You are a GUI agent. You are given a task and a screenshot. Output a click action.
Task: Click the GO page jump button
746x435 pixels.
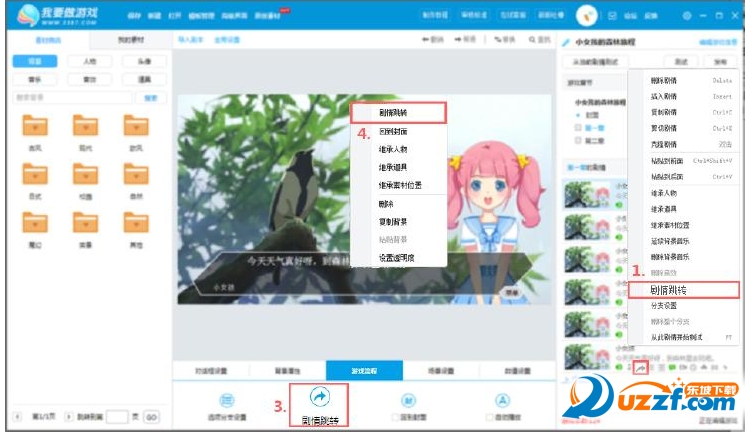(x=151, y=417)
